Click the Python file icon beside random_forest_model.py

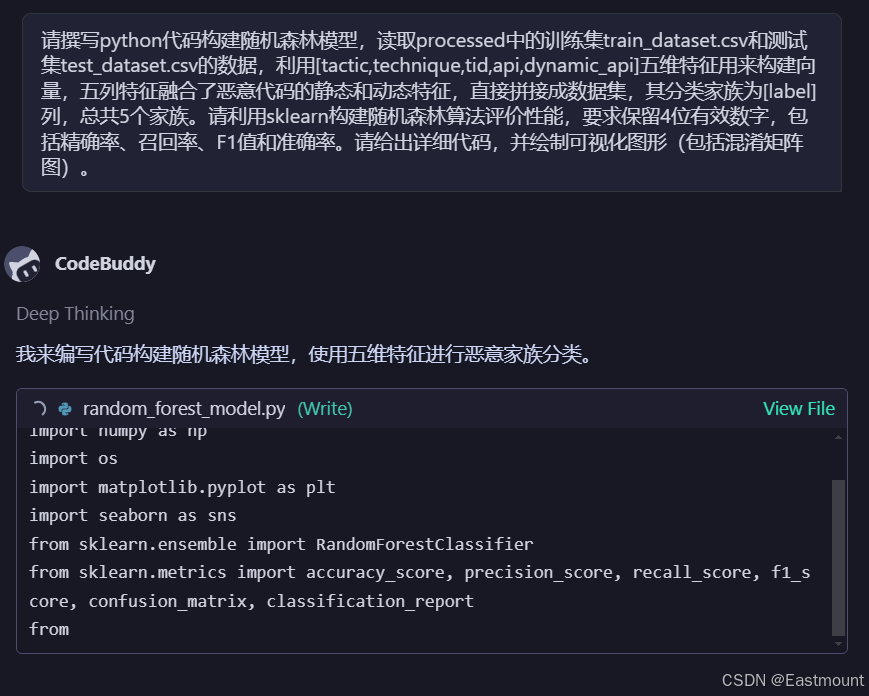tap(65, 409)
